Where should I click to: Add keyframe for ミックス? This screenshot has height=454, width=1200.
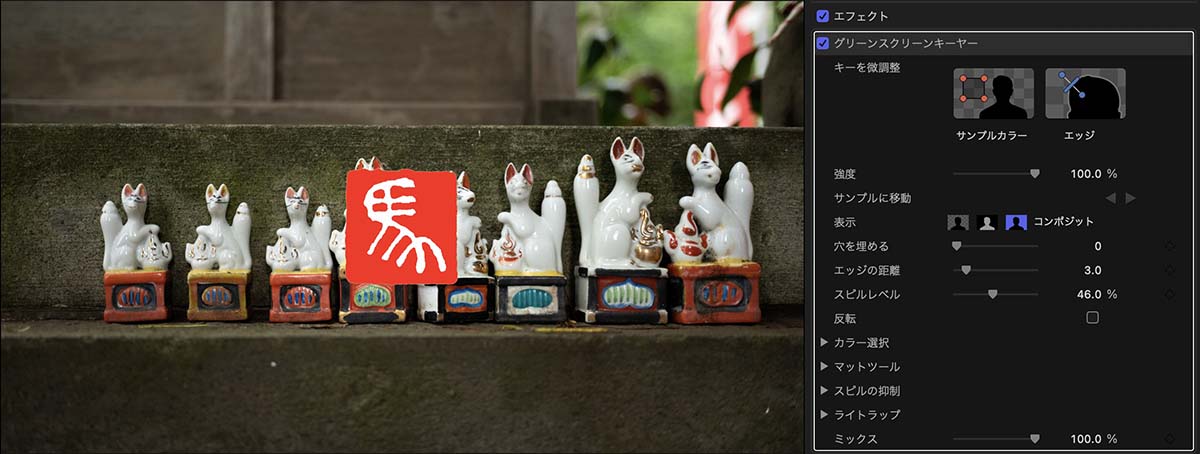(1170, 439)
